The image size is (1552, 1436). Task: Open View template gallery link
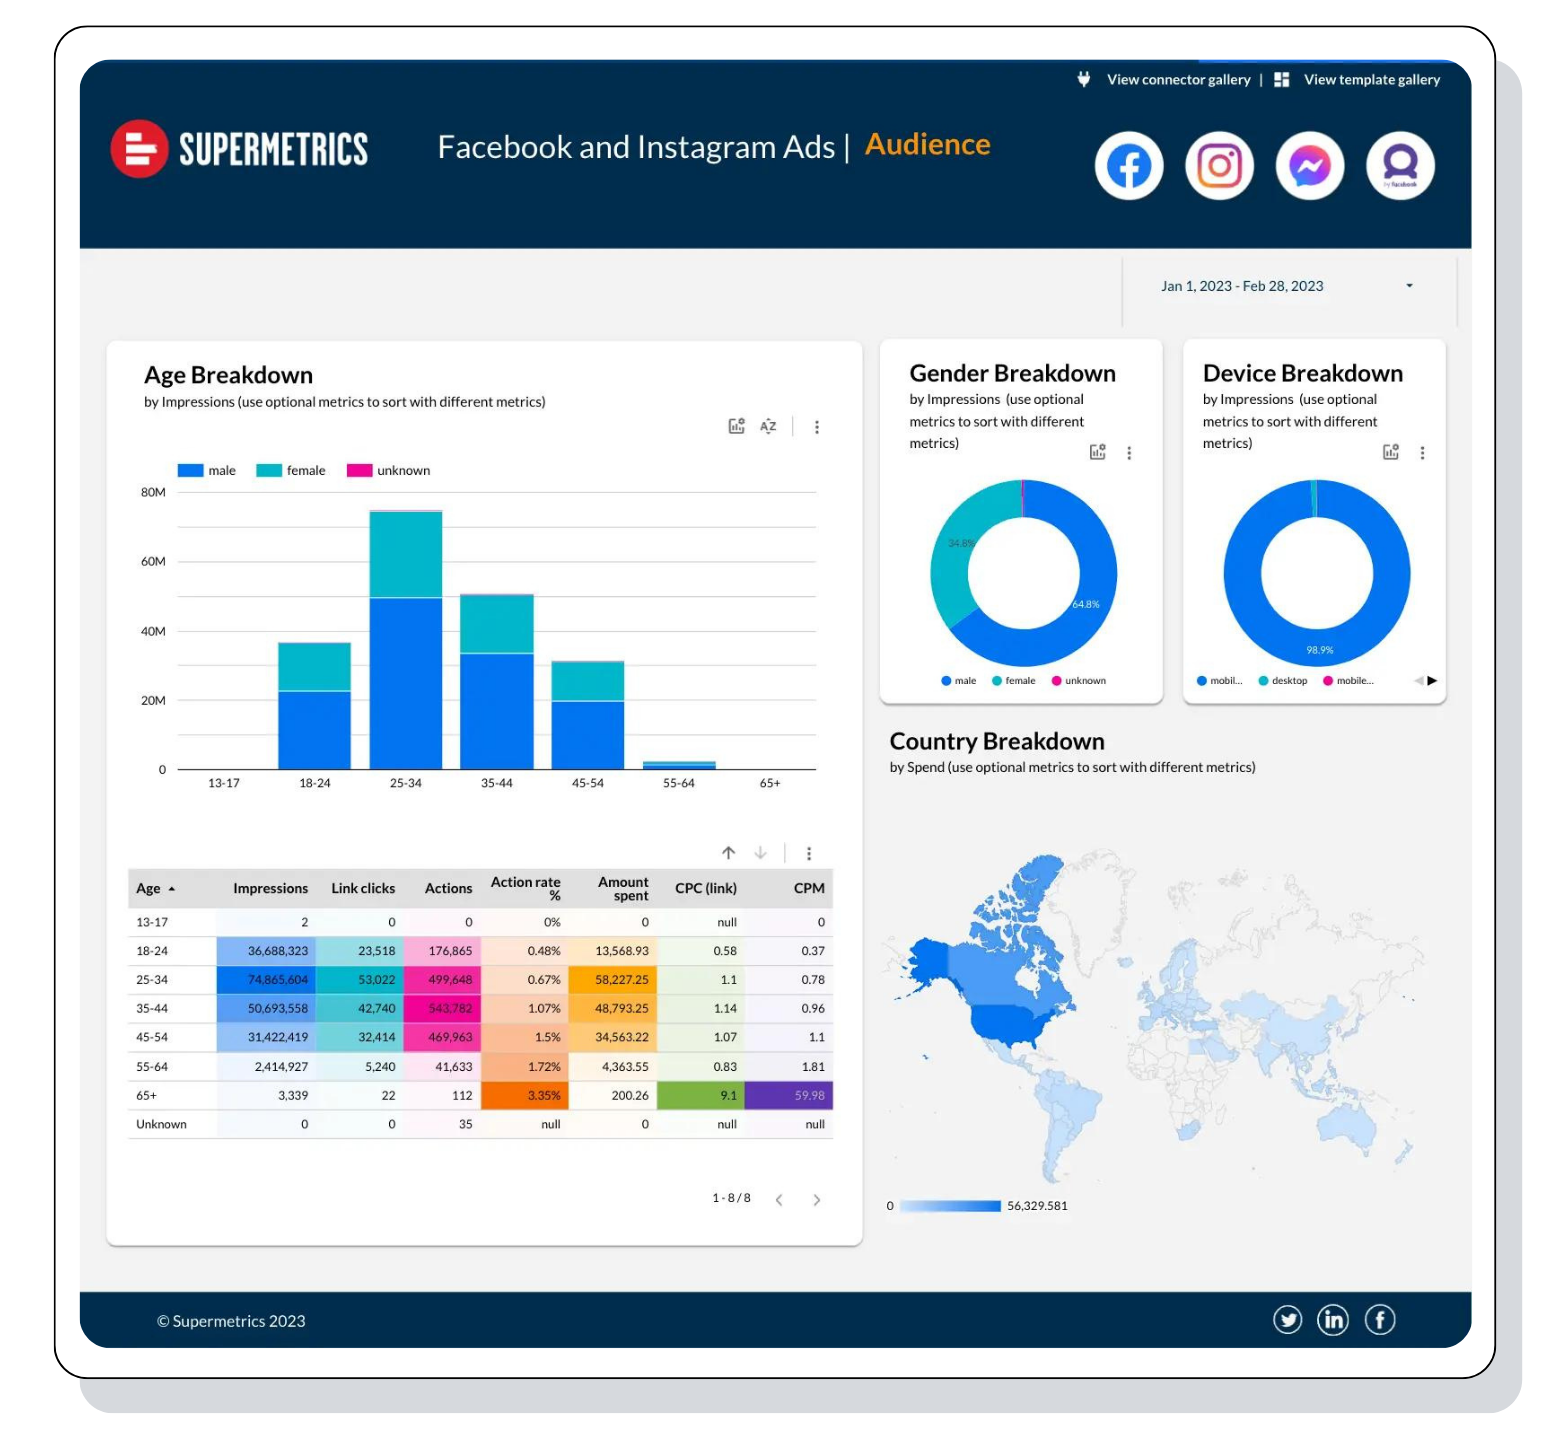[x=1371, y=80]
